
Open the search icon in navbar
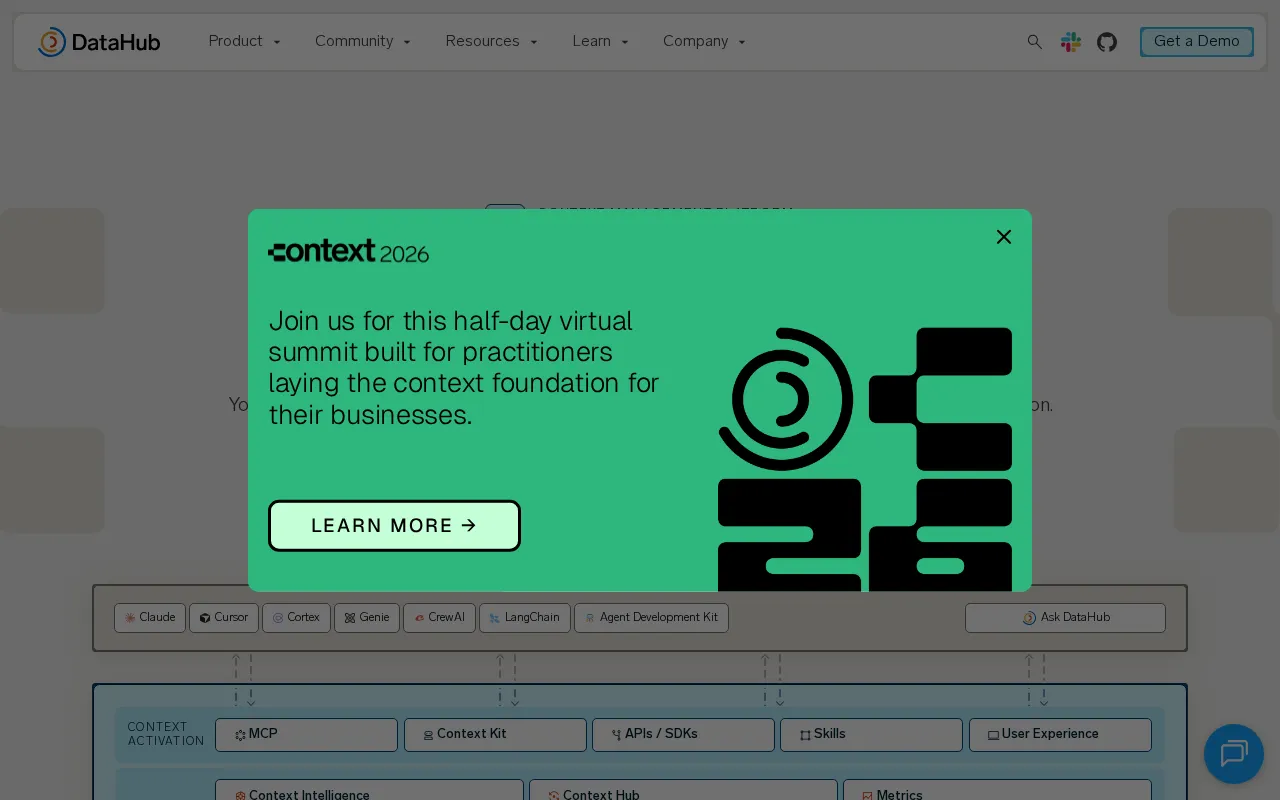click(x=1035, y=42)
